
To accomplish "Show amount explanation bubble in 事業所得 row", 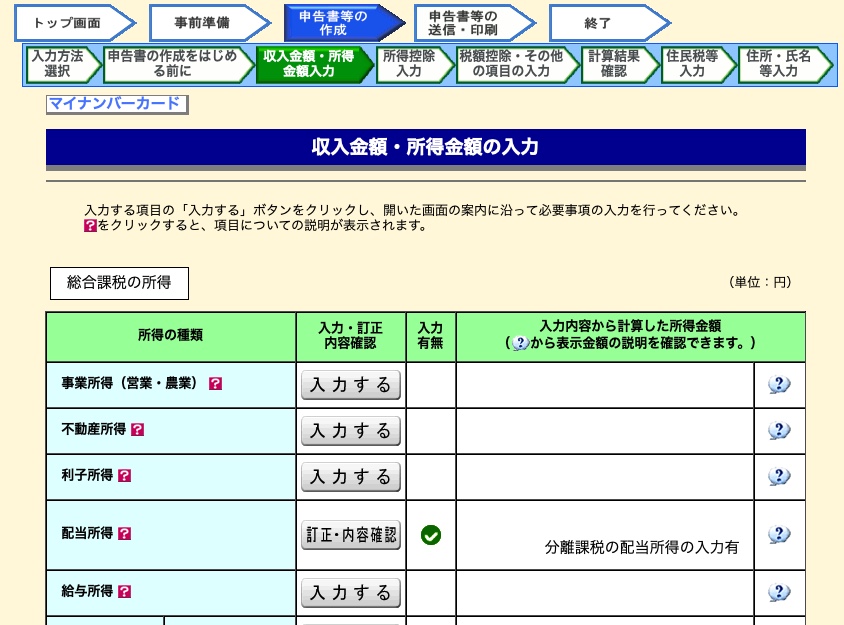I will tap(779, 384).
